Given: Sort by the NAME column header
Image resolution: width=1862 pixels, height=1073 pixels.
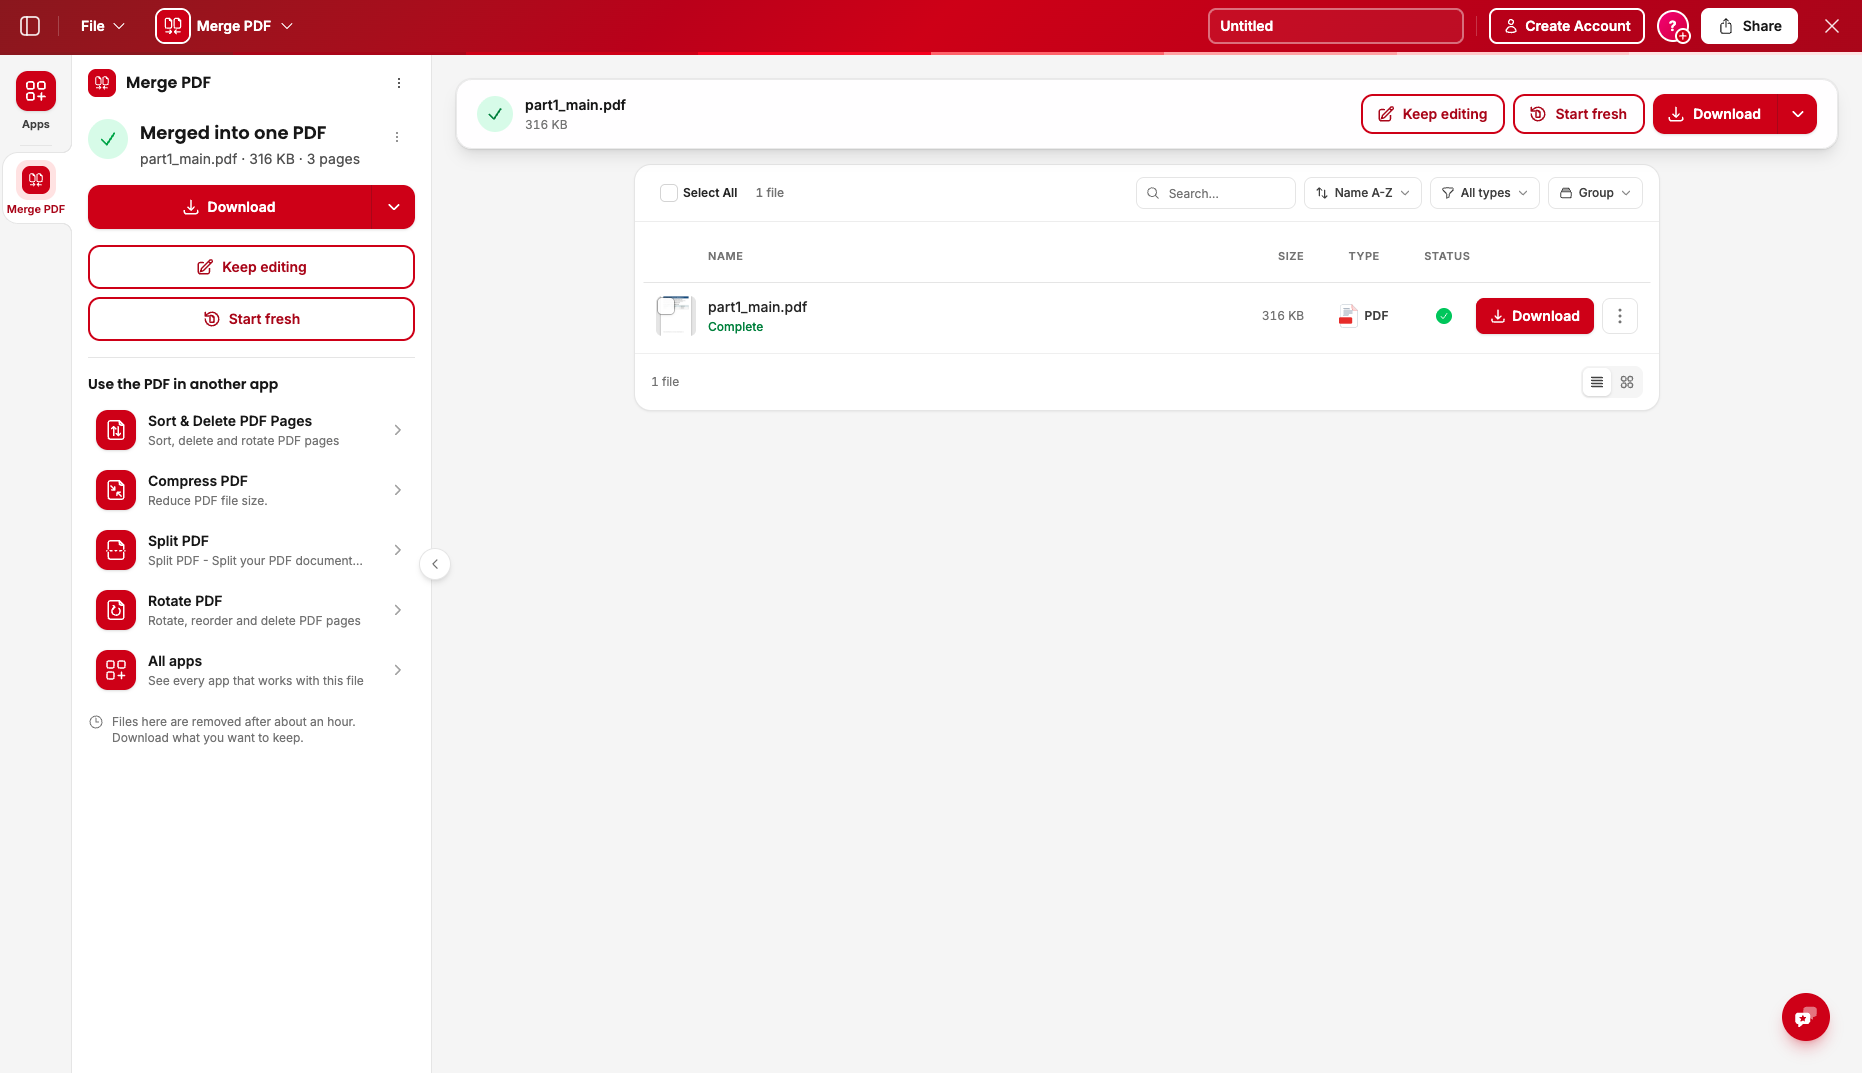Looking at the screenshot, I should (x=725, y=256).
